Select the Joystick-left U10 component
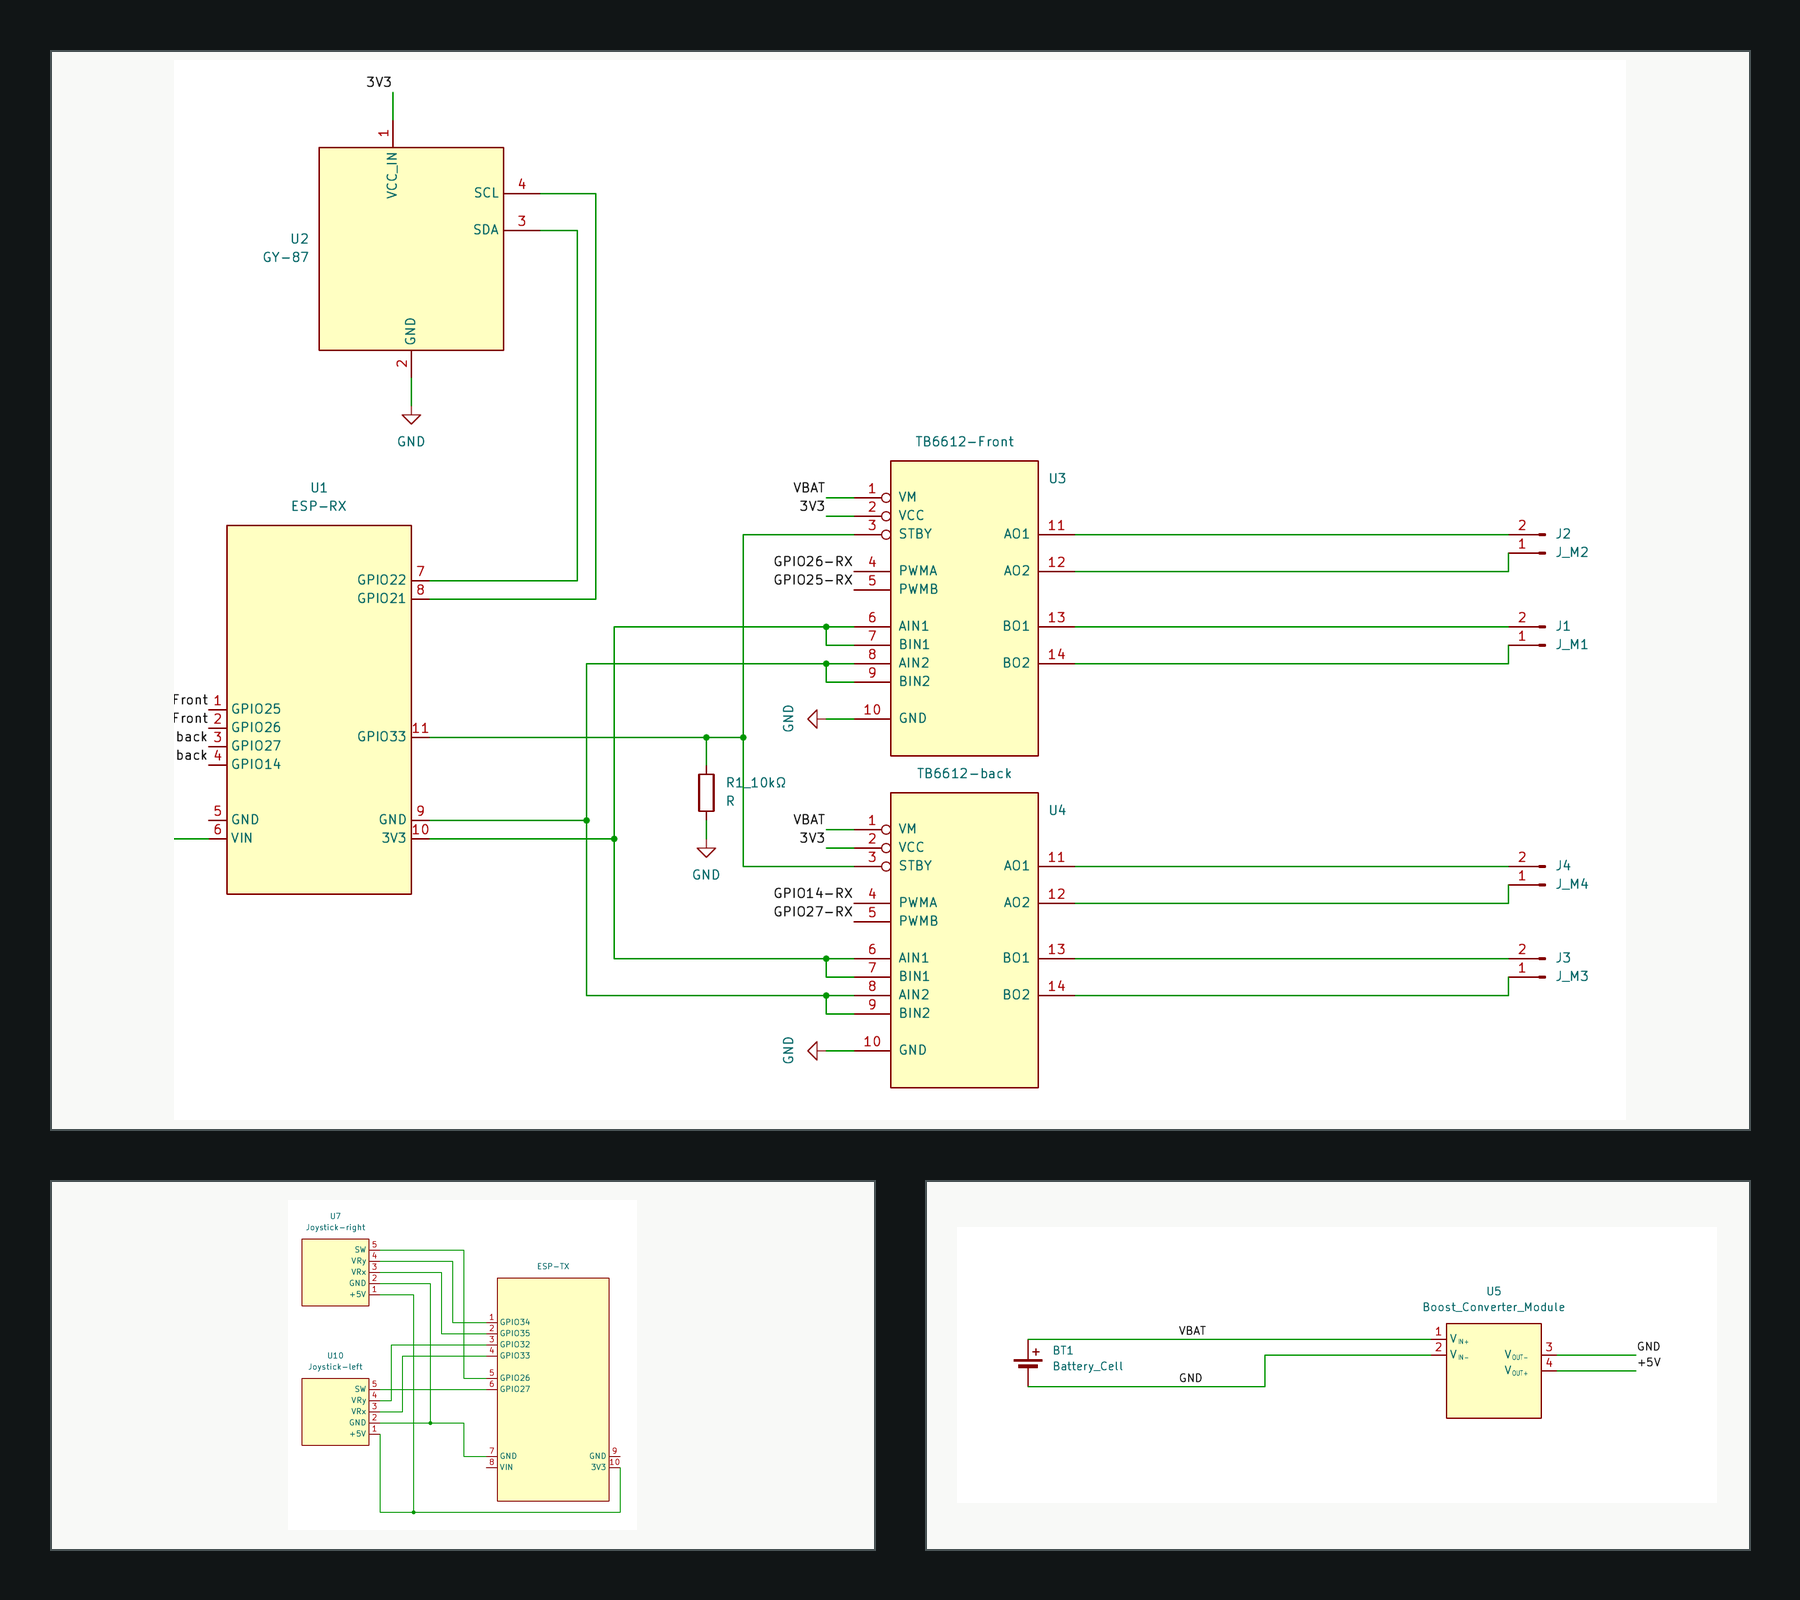 (x=336, y=1412)
